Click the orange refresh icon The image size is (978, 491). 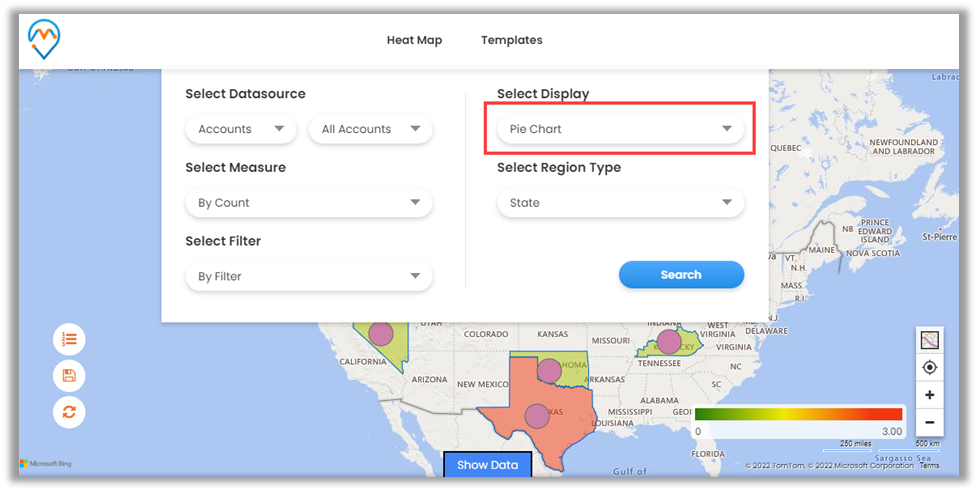tap(69, 411)
